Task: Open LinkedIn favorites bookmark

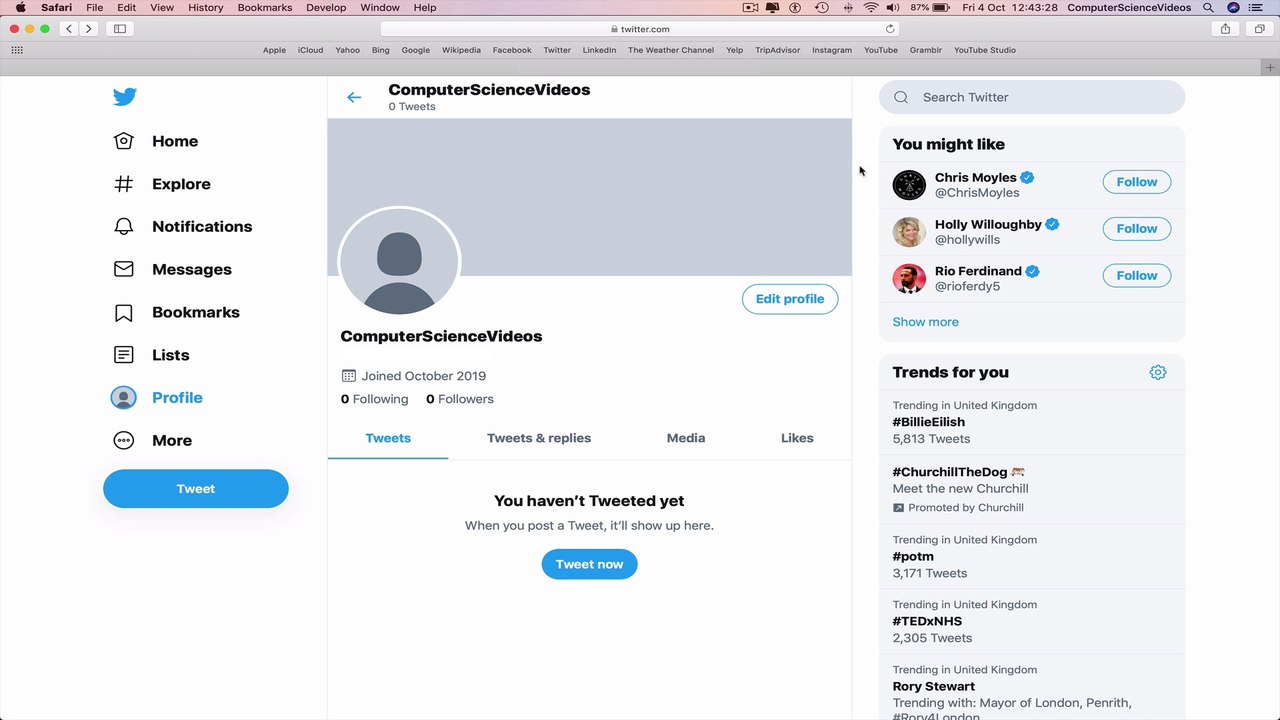Action: [599, 50]
